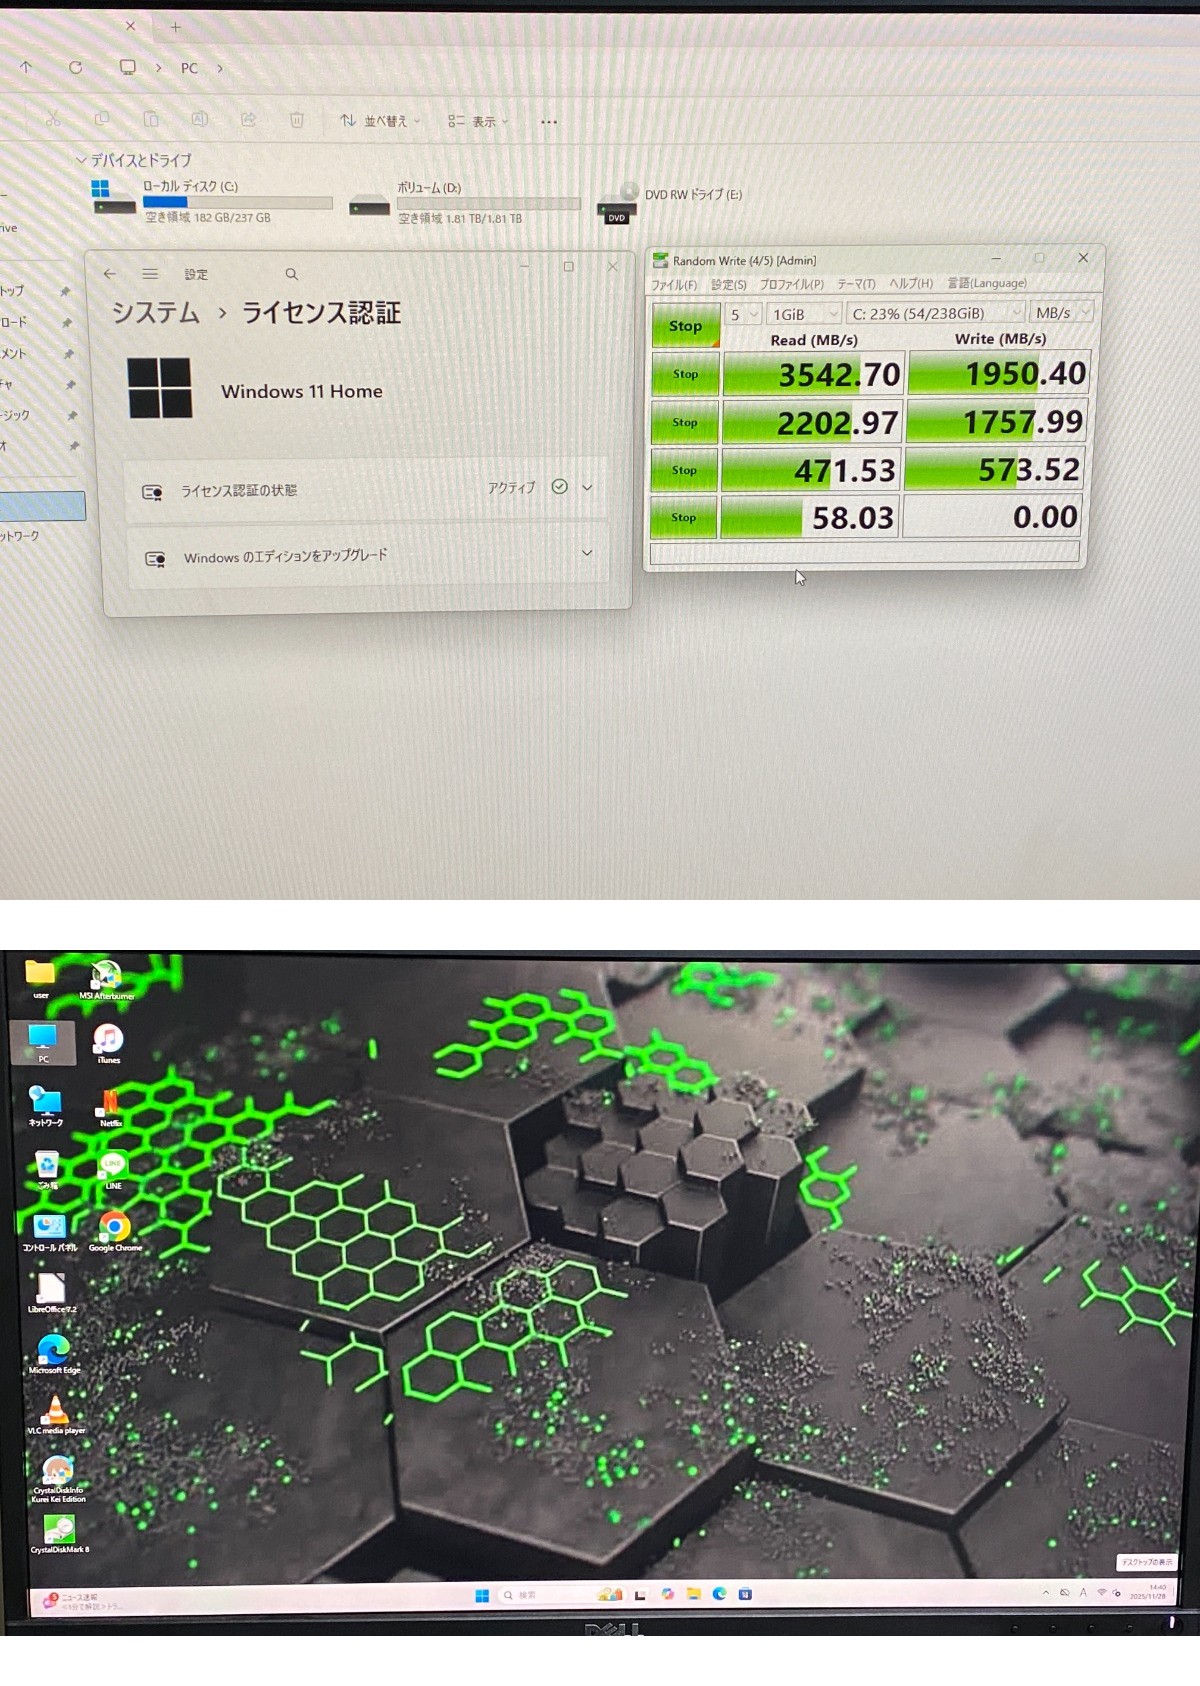Launch Netflix from the desktop

110,1104
